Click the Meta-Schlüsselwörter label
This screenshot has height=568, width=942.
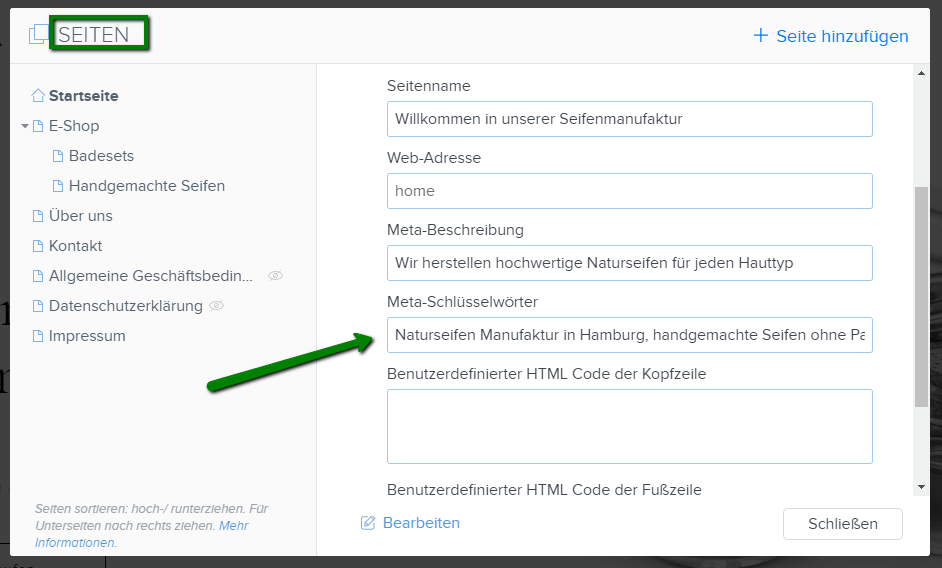pyautogui.click(x=463, y=302)
